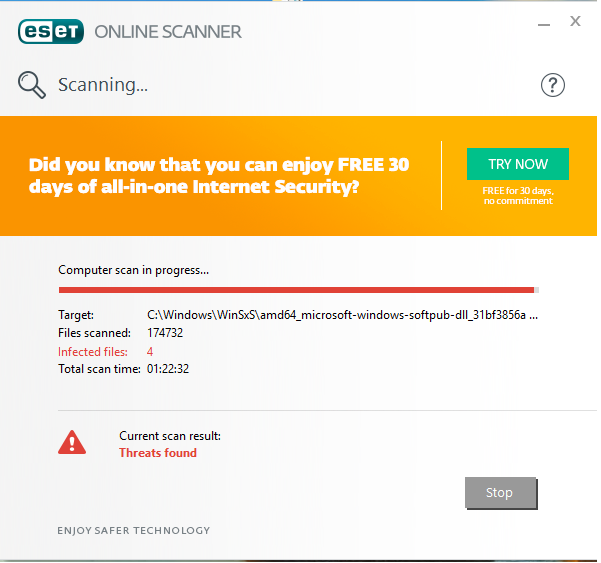Click the 'Threats found' result text
This screenshot has width=601, height=563.
[158, 453]
